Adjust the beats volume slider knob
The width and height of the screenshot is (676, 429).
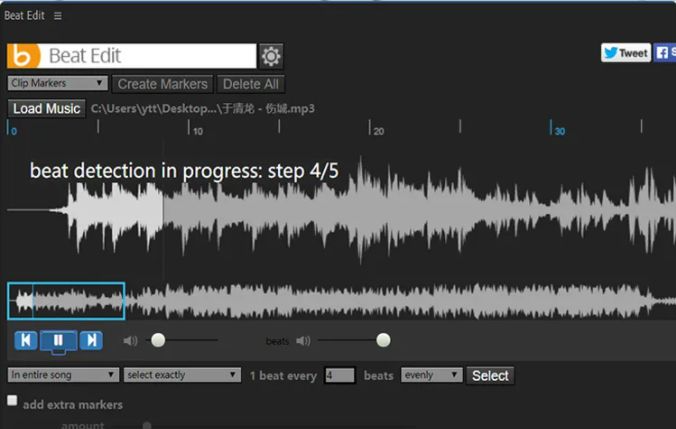[x=383, y=340]
